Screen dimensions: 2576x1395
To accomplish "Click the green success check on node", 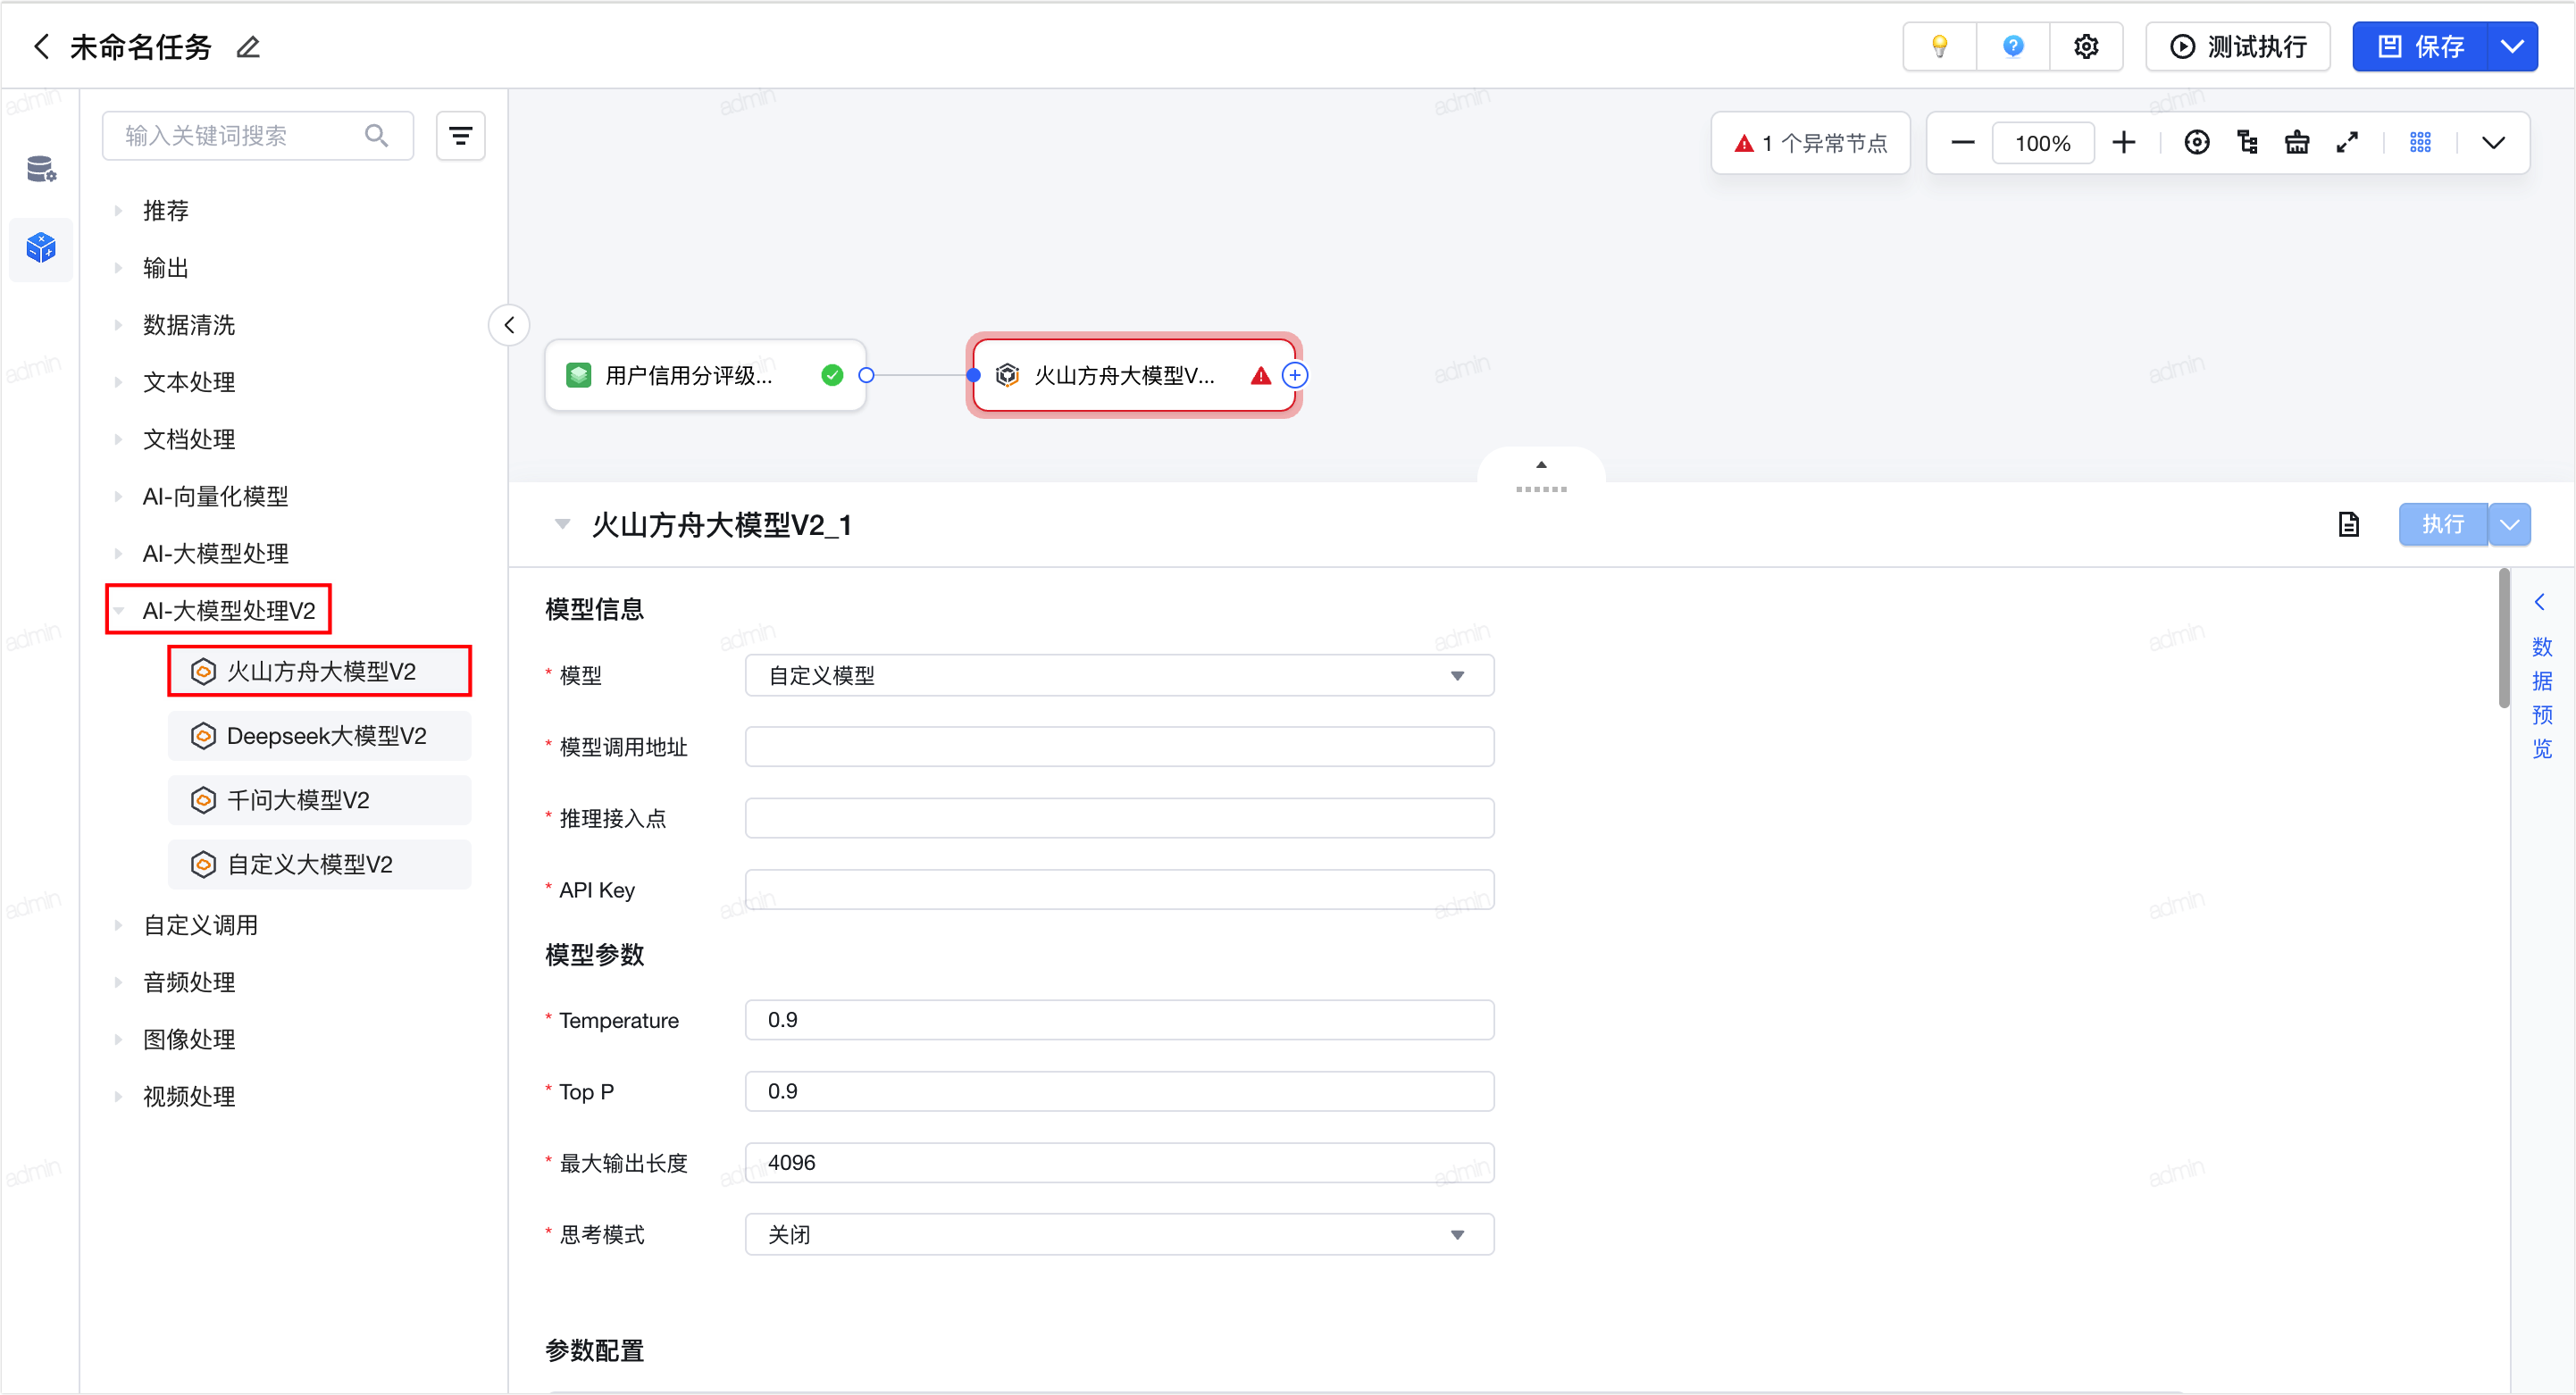I will 832,375.
